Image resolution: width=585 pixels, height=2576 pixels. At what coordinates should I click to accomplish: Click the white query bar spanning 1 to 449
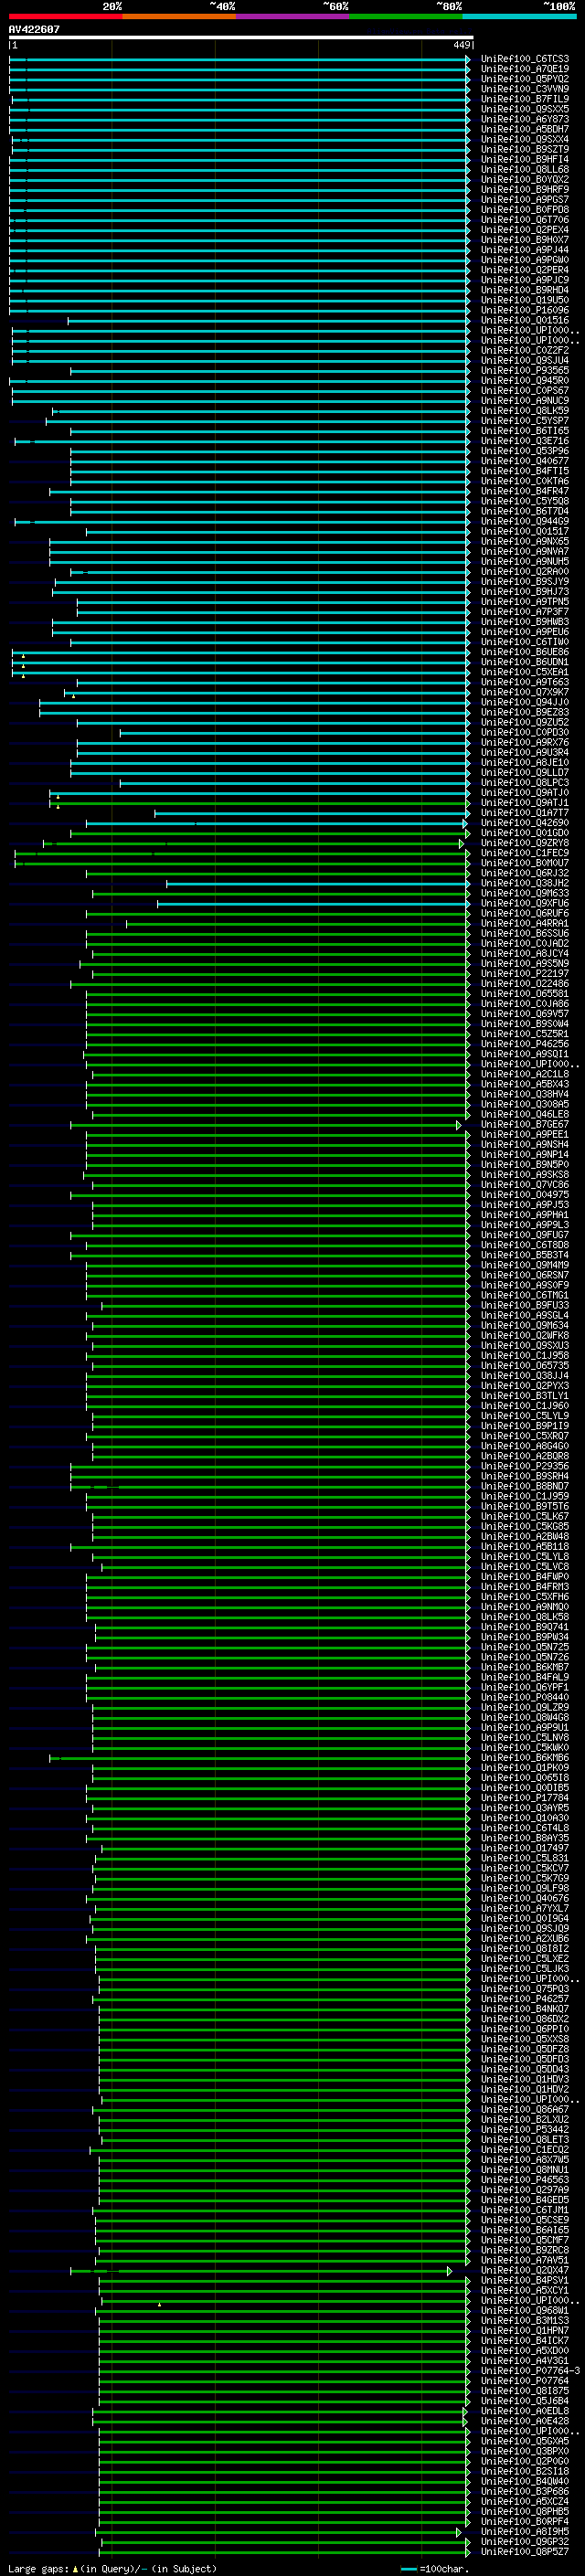click(x=241, y=38)
